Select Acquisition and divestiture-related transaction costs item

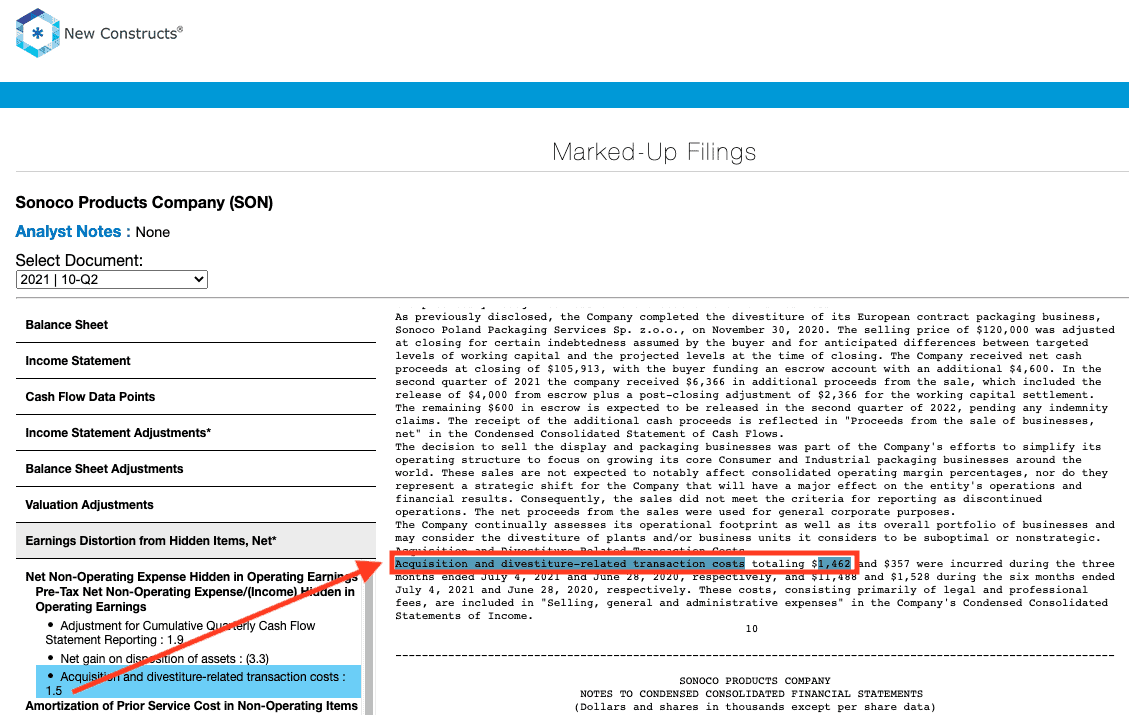point(198,682)
